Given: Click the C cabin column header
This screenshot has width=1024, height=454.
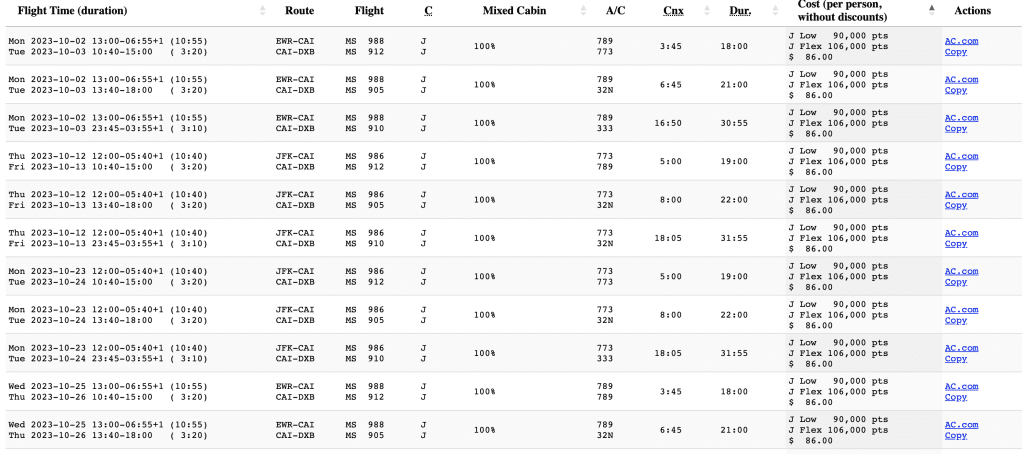Looking at the screenshot, I should pos(428,10).
